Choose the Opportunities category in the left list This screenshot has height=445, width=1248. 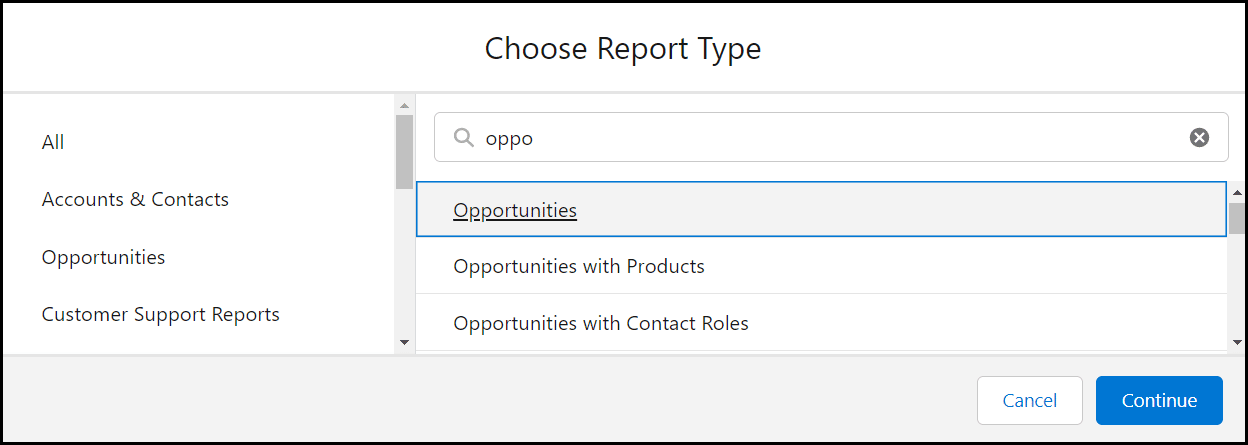(103, 257)
